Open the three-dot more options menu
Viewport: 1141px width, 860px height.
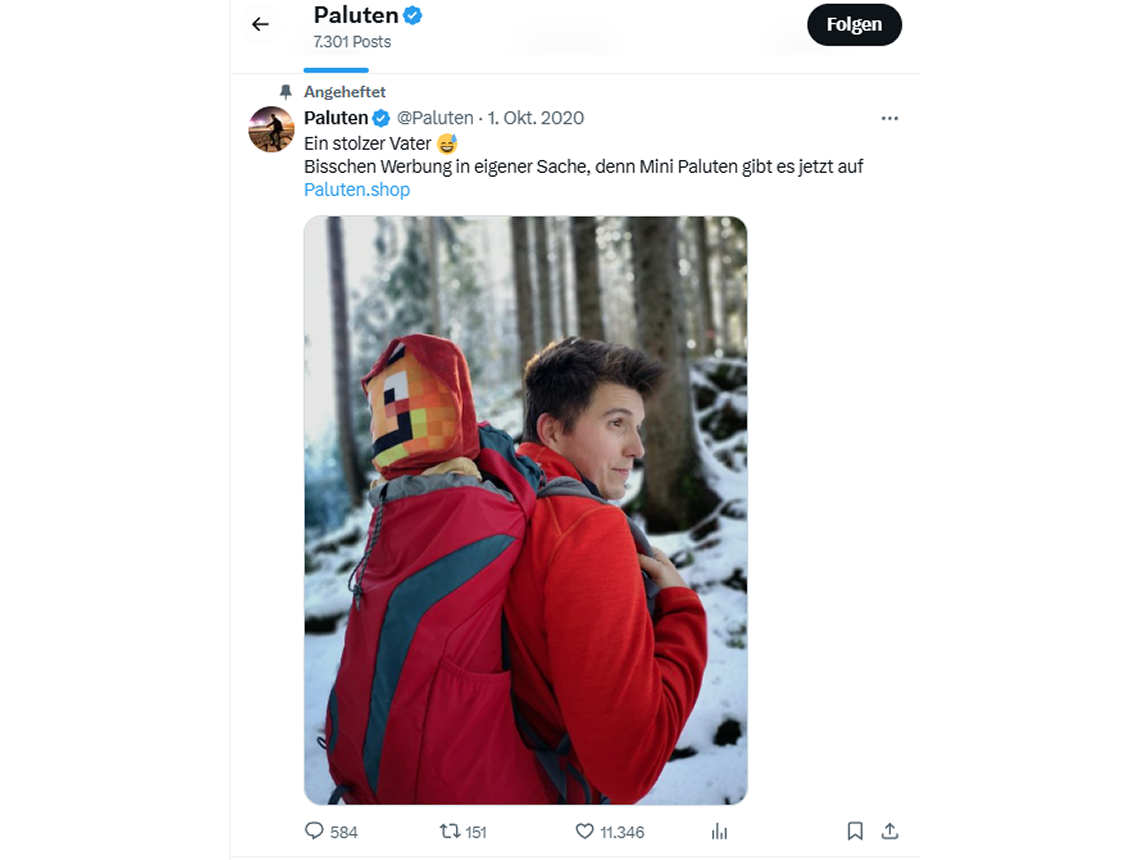pyautogui.click(x=890, y=118)
